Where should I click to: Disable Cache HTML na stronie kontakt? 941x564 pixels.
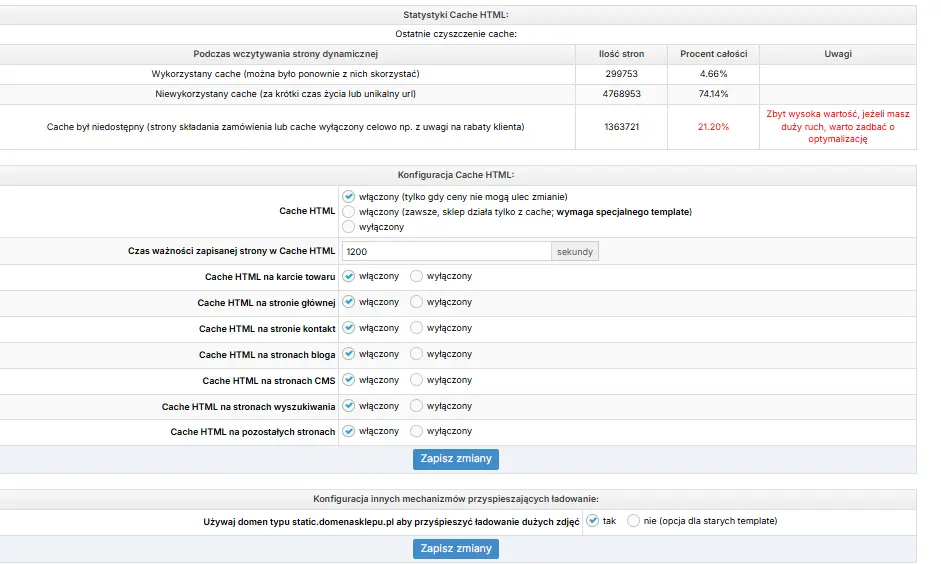(417, 328)
